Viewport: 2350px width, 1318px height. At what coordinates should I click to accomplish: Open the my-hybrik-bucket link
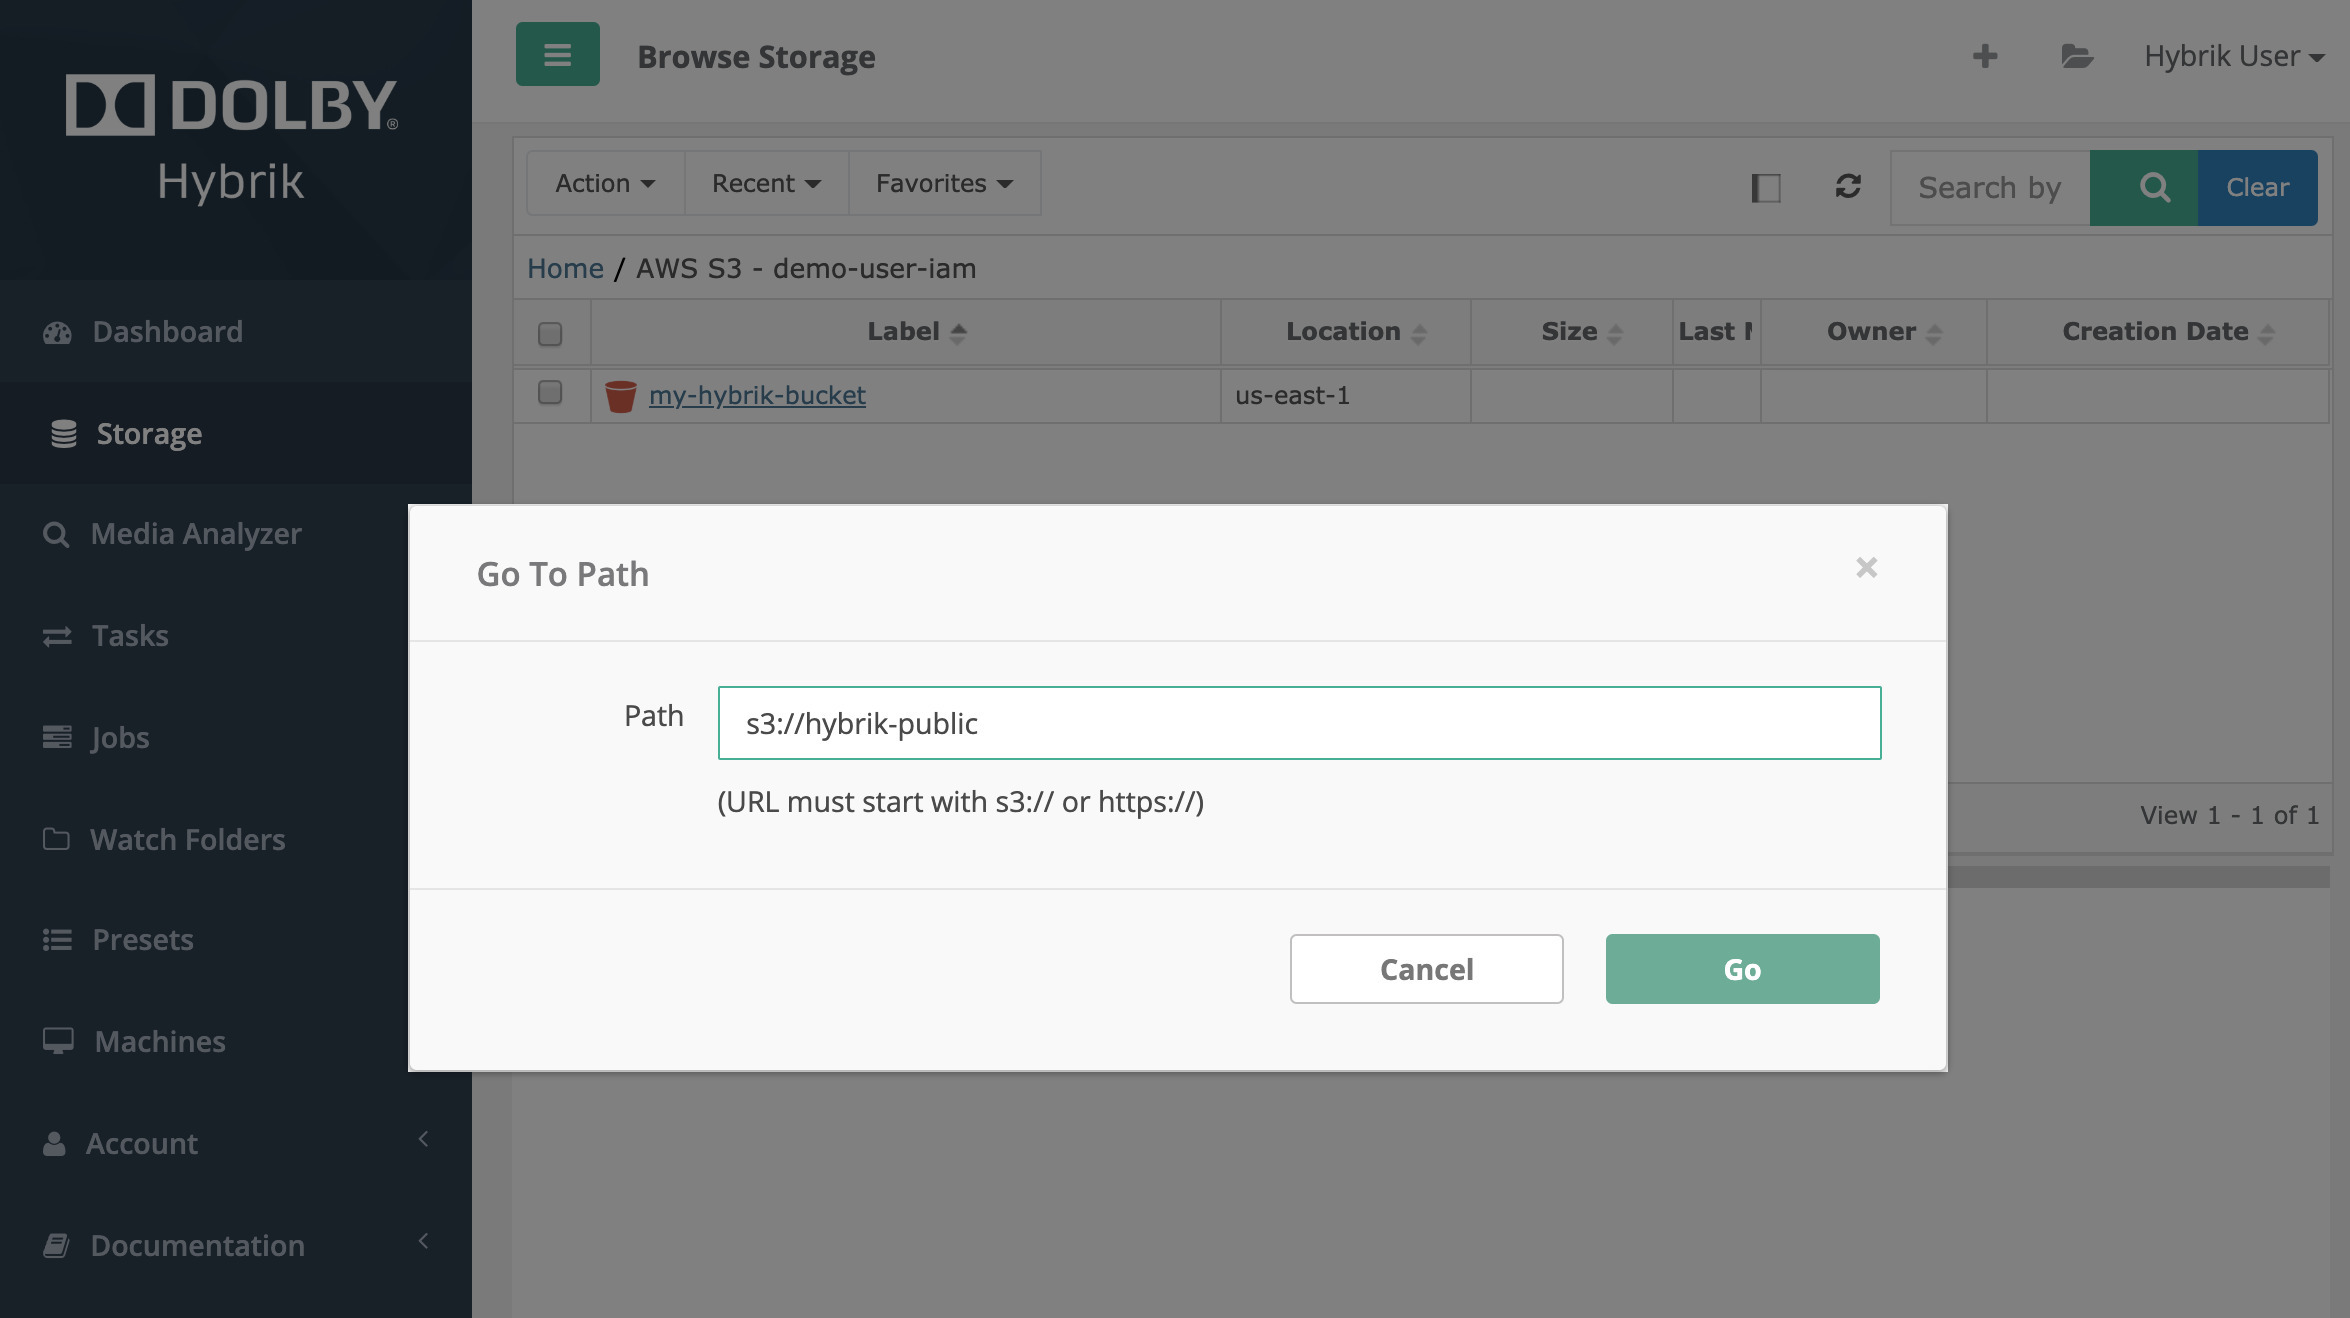(757, 396)
